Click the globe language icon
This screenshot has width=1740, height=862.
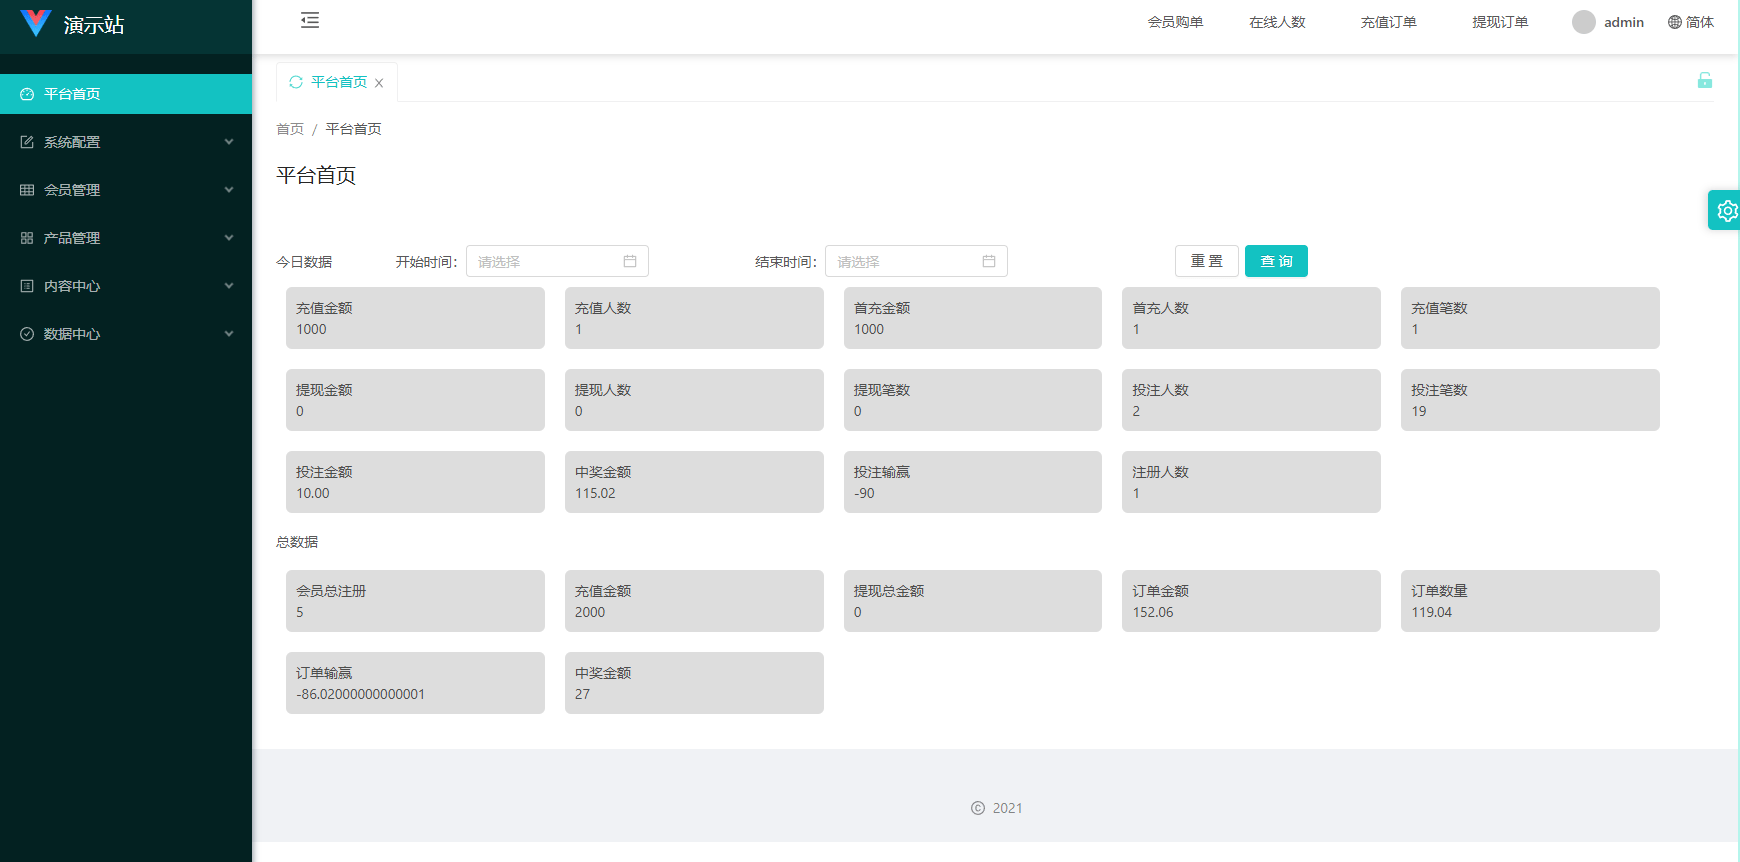tap(1674, 22)
